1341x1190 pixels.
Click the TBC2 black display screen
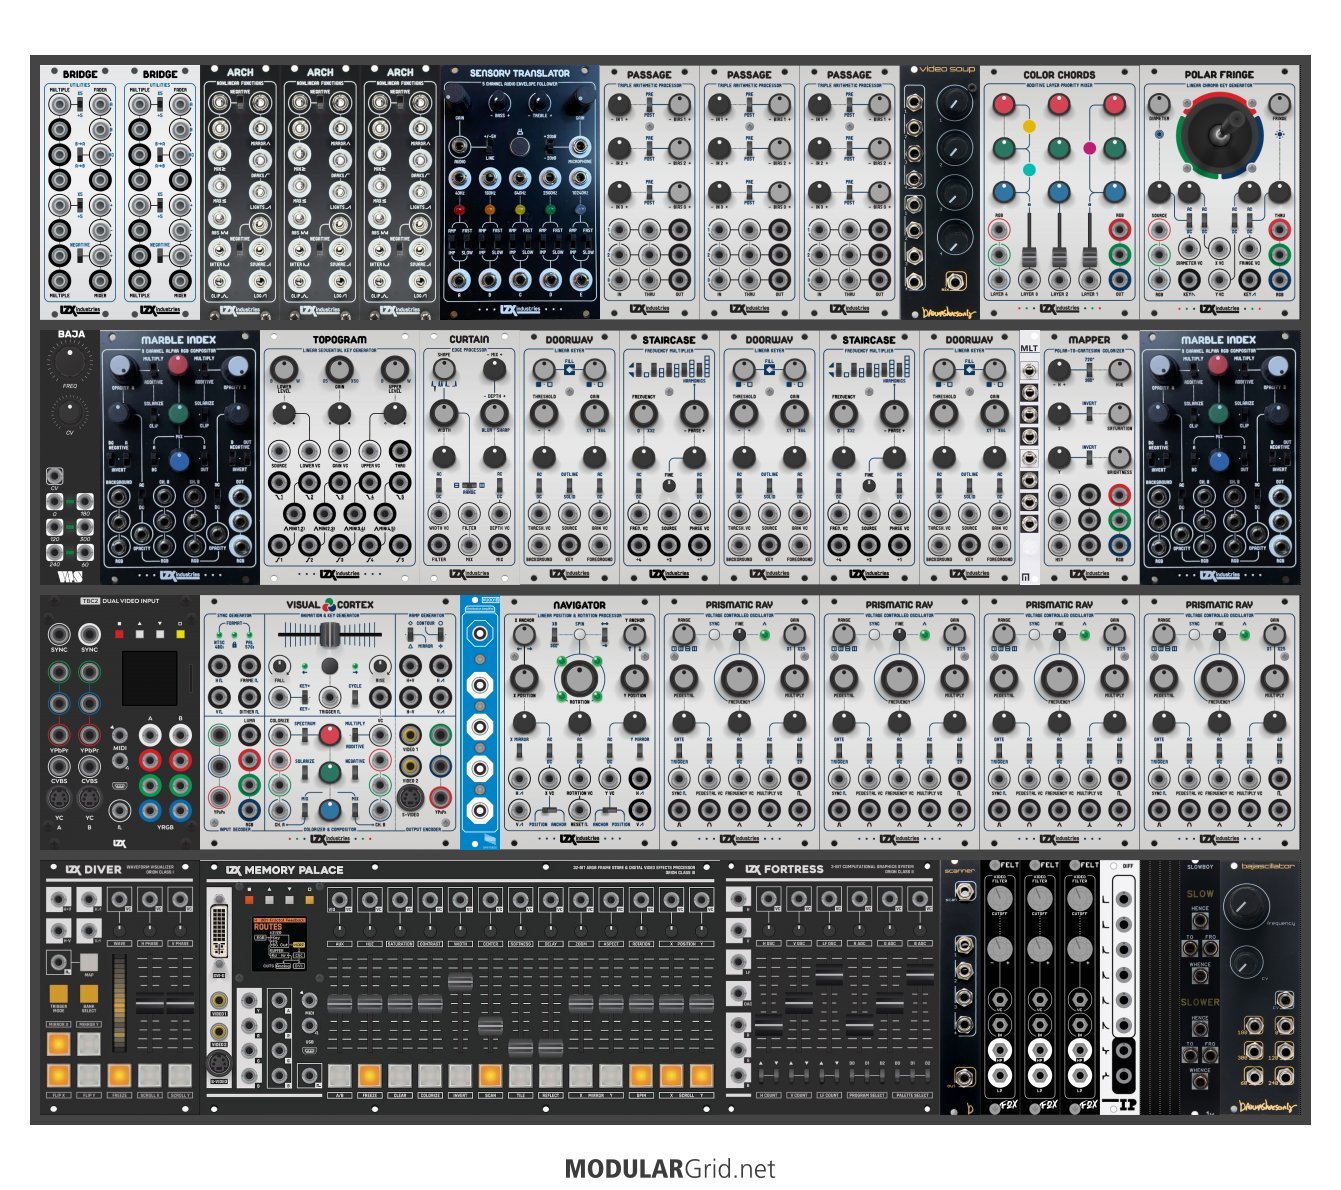149,679
